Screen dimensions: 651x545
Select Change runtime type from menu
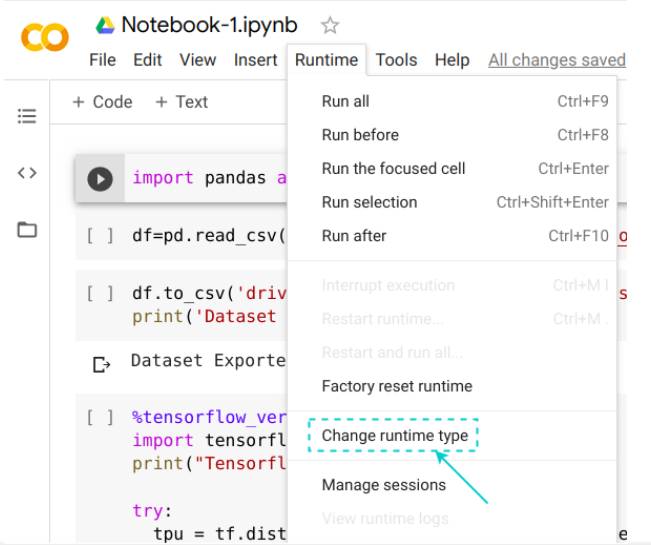(394, 436)
